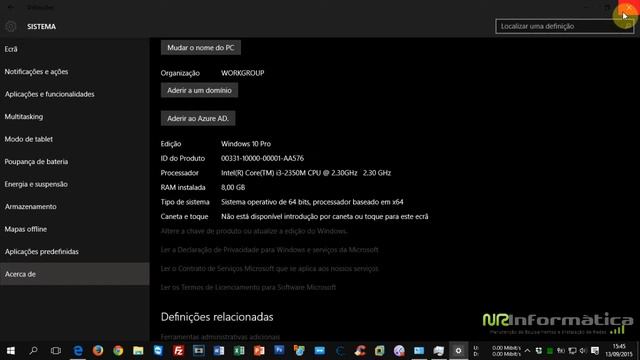640x360 pixels.
Task: Open the Action Center notifications icon
Action: click(595, 351)
